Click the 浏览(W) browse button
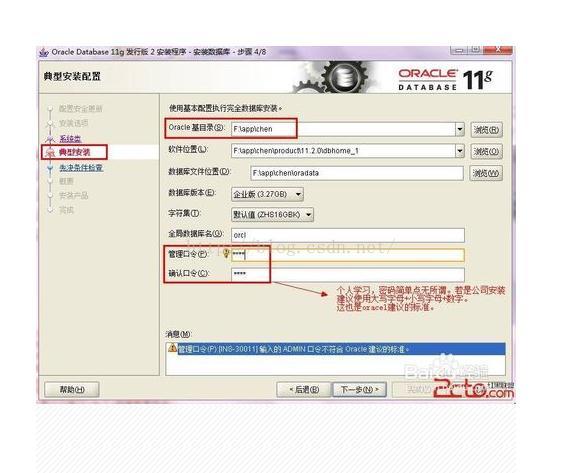 [x=486, y=173]
